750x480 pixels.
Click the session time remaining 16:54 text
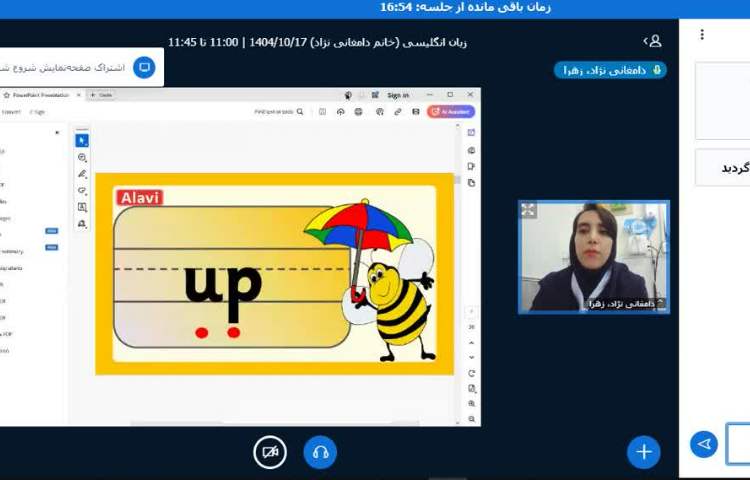465,7
